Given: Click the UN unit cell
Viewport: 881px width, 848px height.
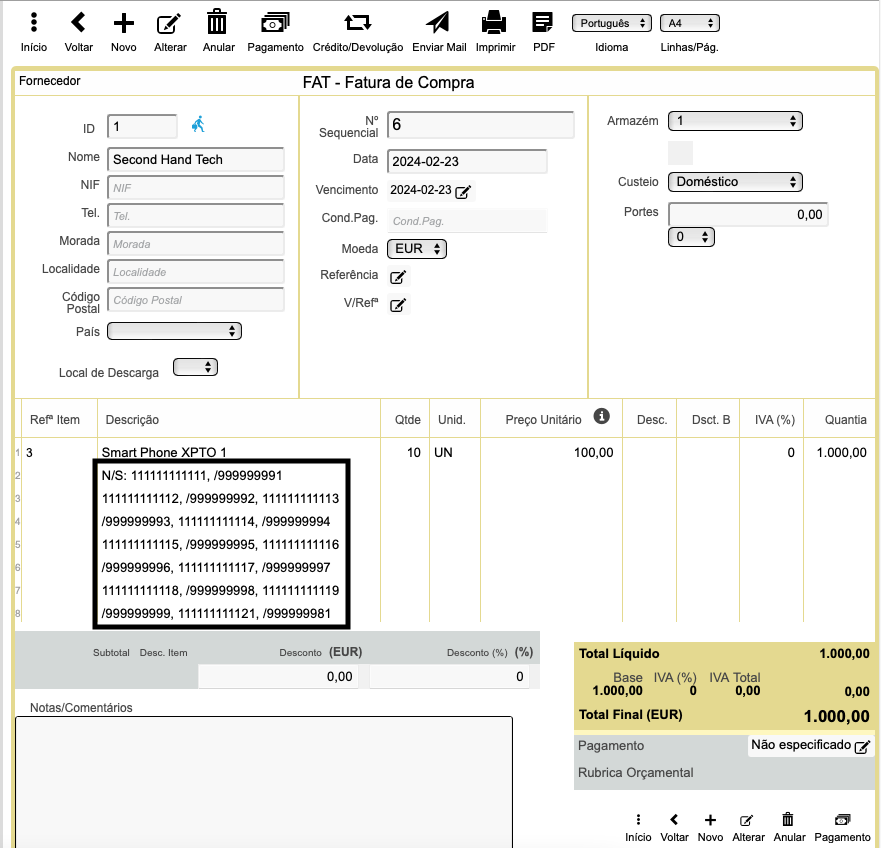Looking at the screenshot, I should tap(443, 452).
